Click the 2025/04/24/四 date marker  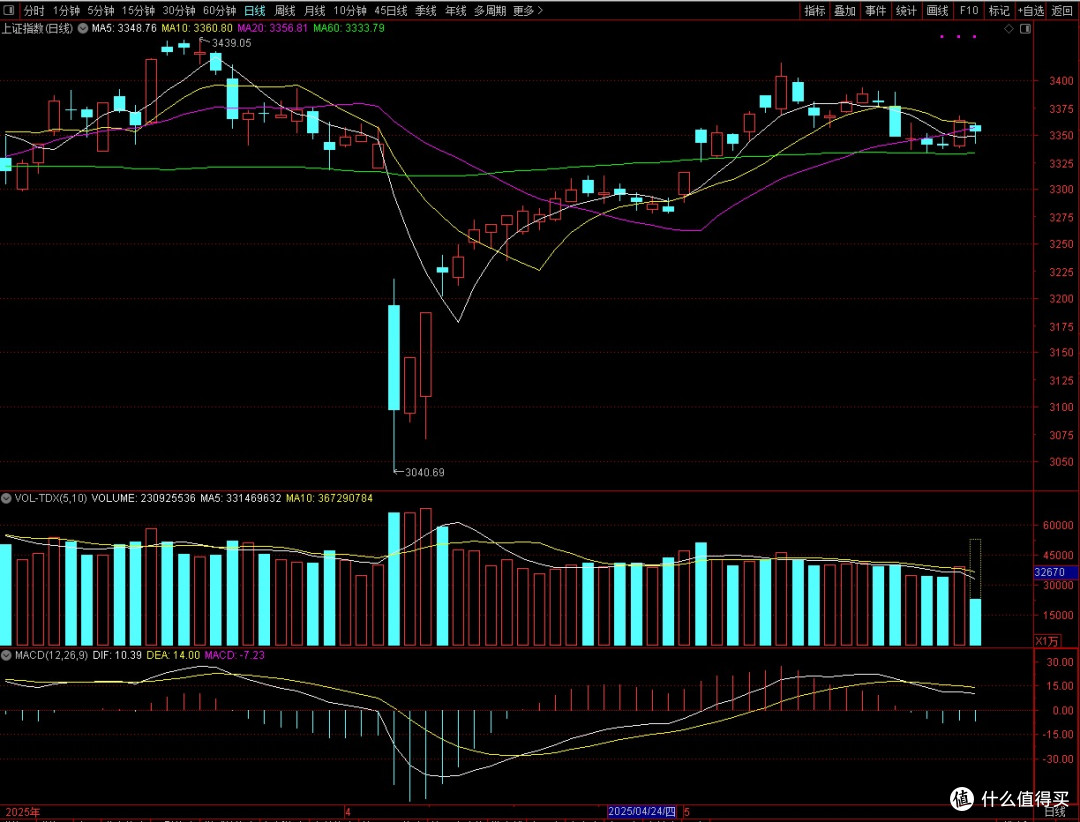(x=642, y=812)
